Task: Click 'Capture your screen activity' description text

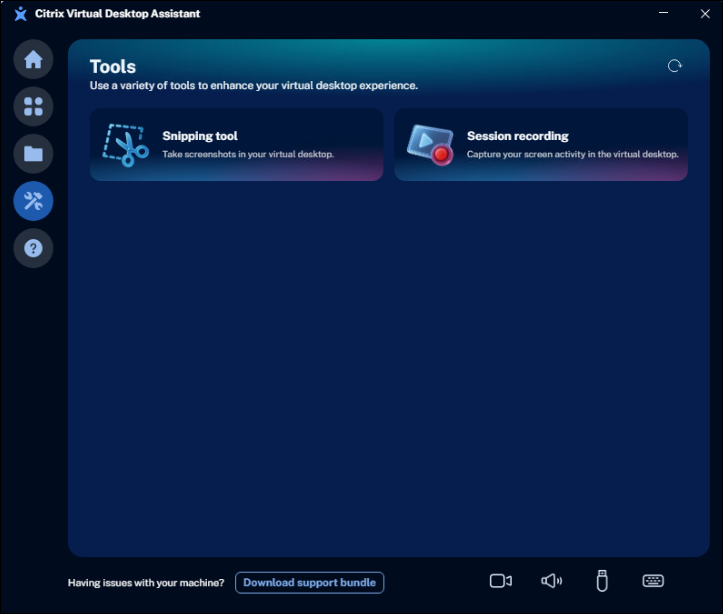Action: (x=572, y=154)
